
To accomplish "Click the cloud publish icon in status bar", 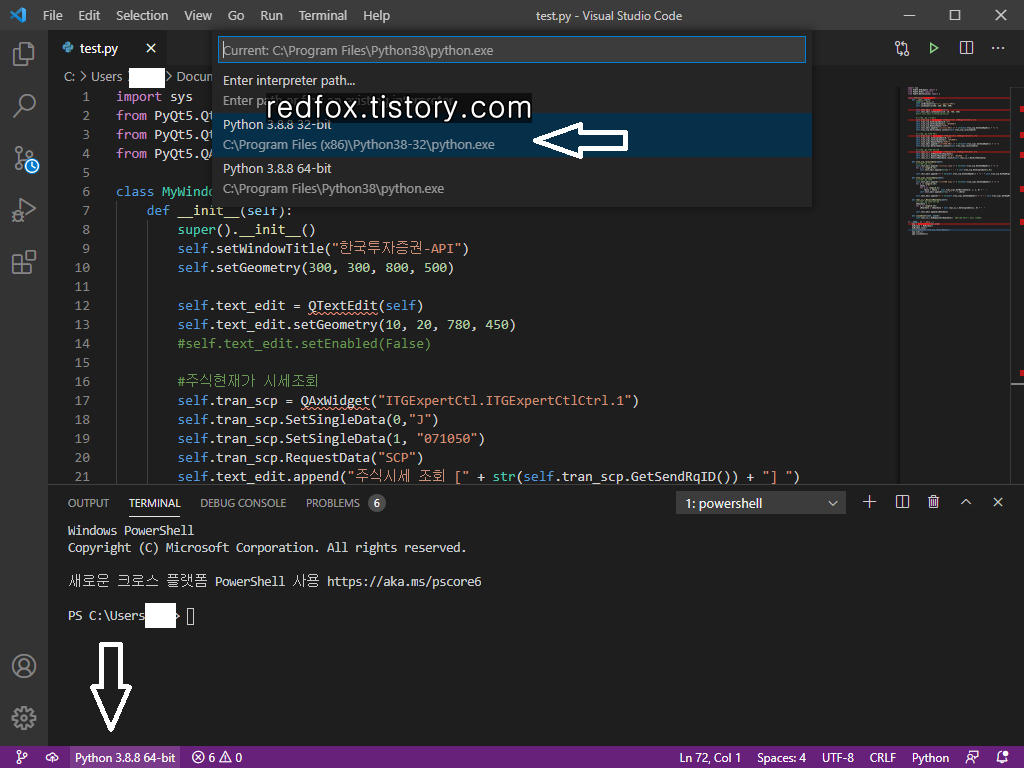I will 52,758.
